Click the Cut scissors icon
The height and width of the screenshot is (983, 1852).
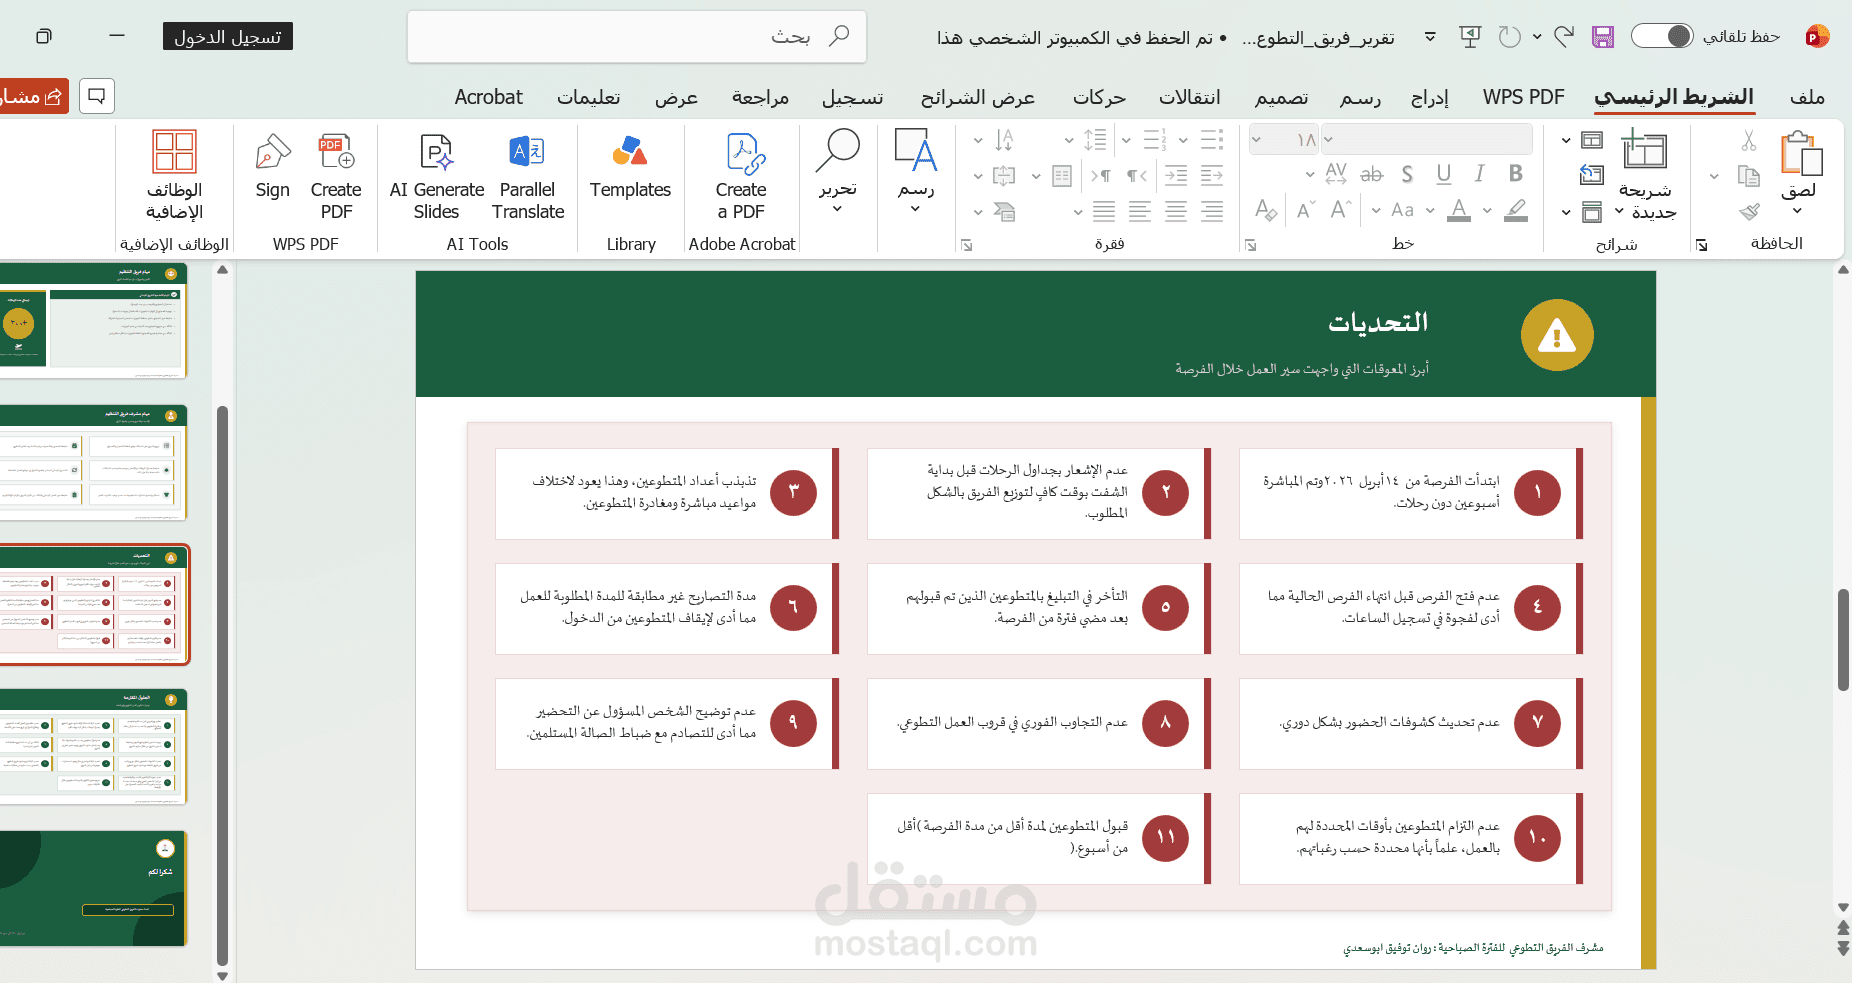pos(1748,140)
